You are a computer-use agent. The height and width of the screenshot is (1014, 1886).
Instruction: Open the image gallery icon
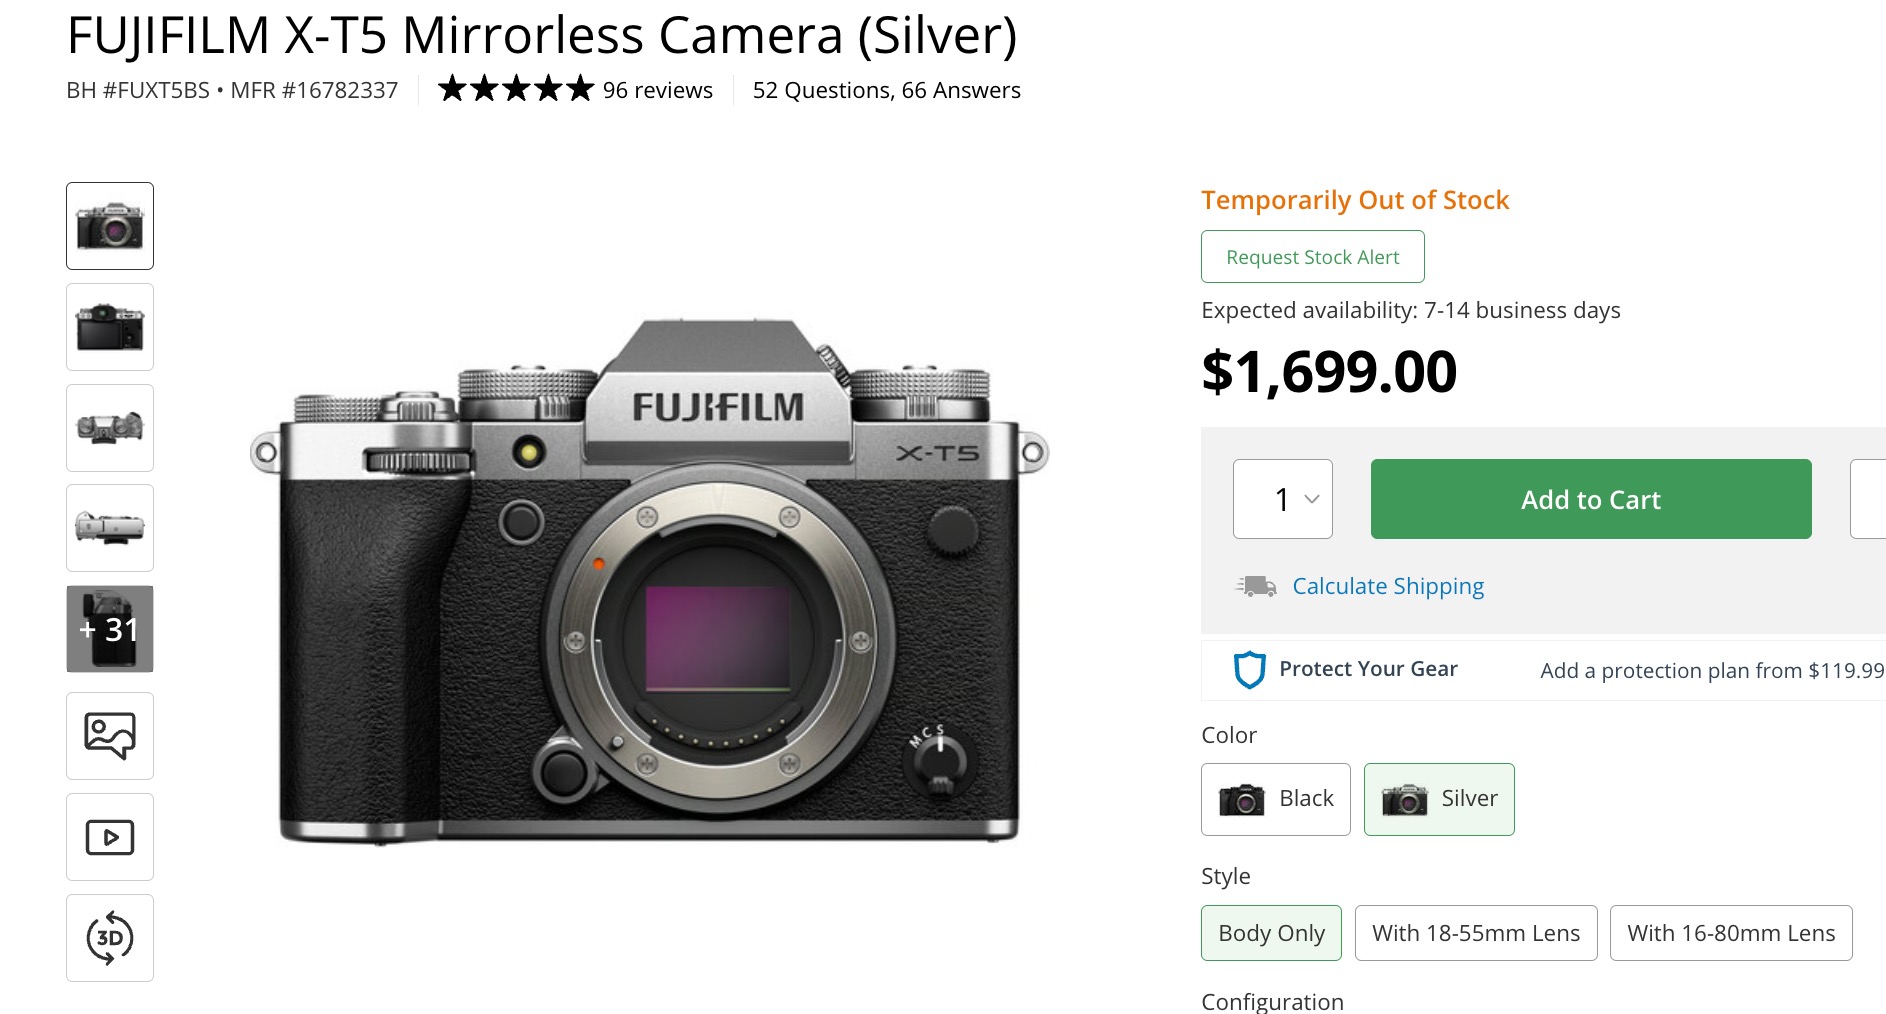pyautogui.click(x=109, y=736)
